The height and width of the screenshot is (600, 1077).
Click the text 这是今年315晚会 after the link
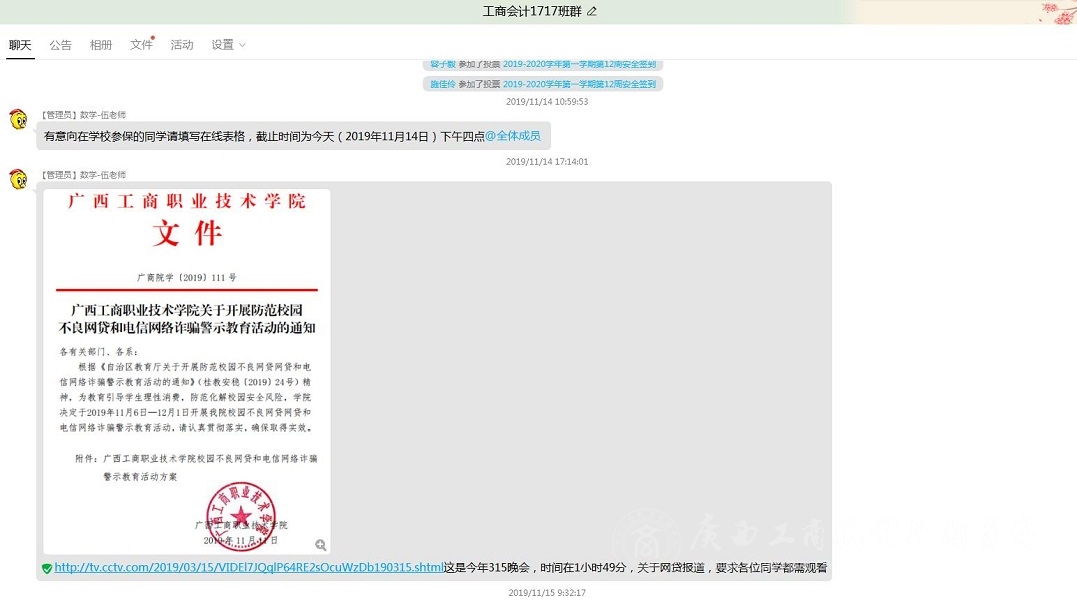tap(487, 568)
